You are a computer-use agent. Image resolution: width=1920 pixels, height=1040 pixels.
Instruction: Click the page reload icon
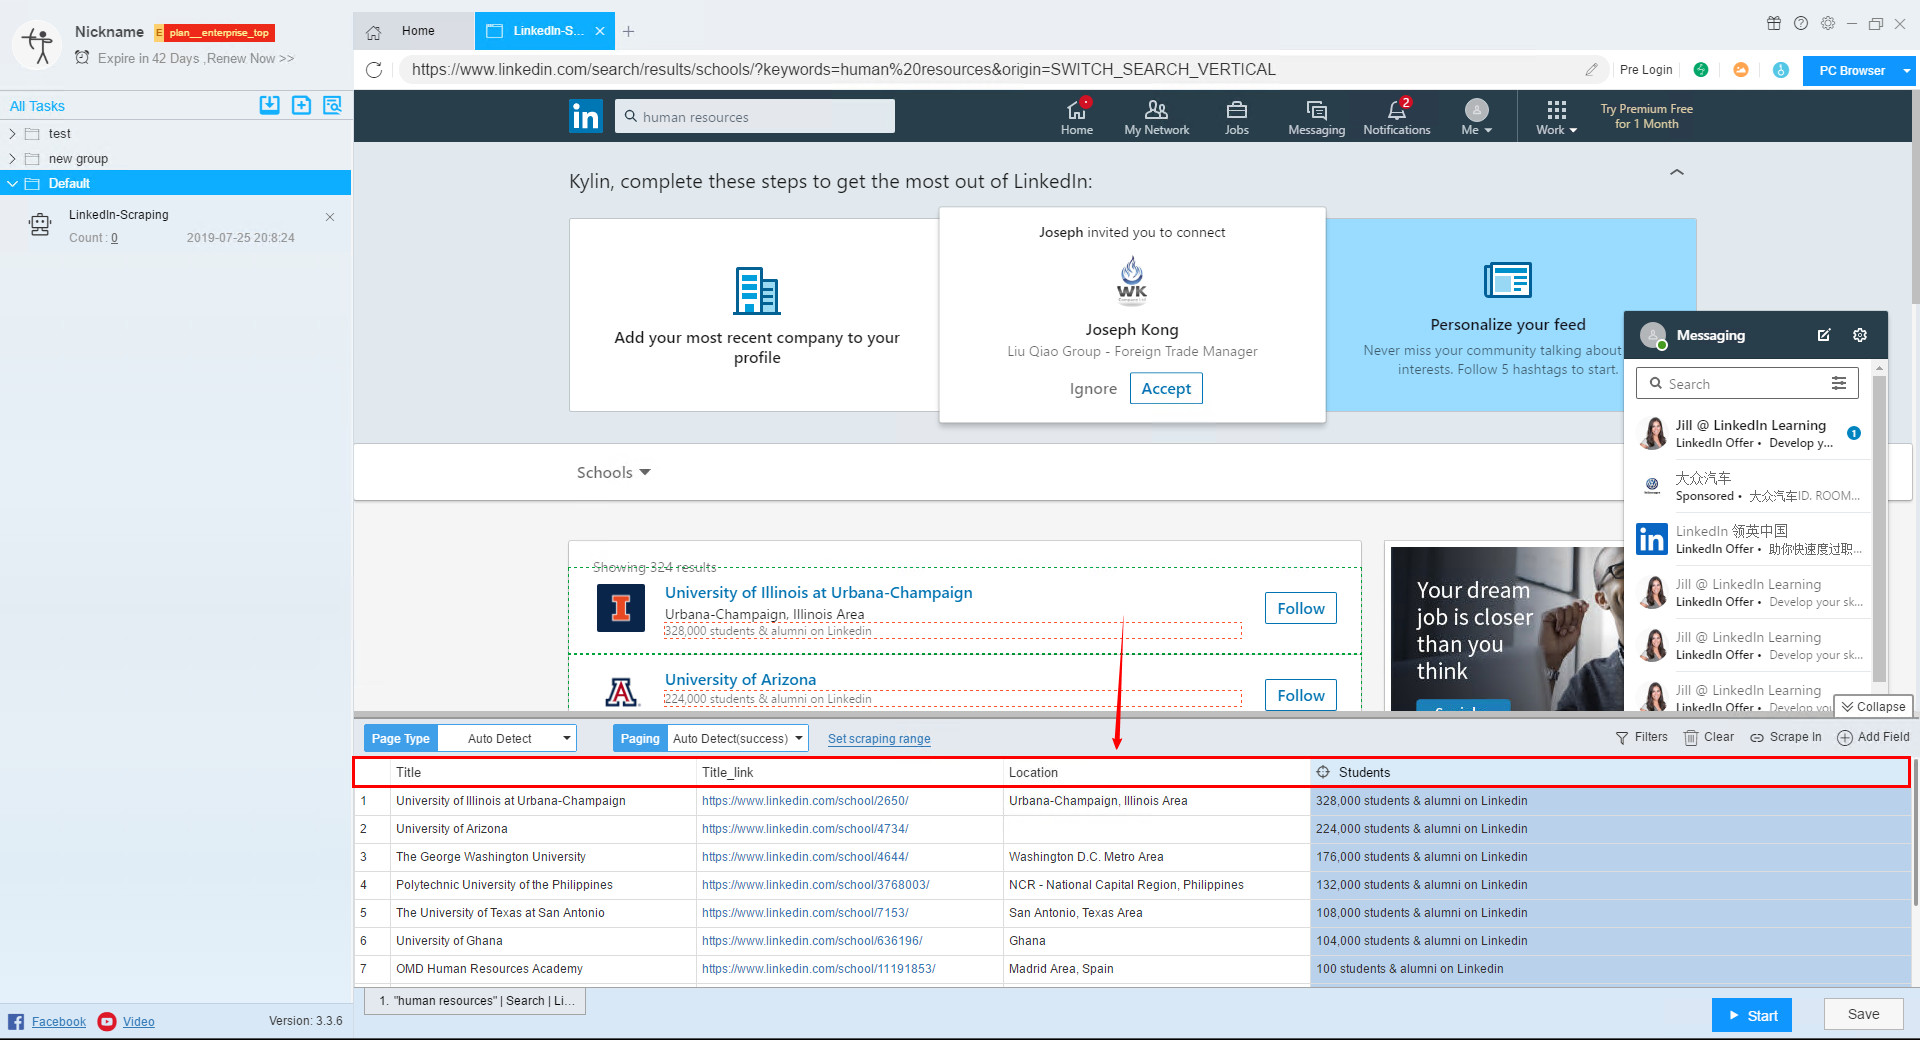coord(374,70)
